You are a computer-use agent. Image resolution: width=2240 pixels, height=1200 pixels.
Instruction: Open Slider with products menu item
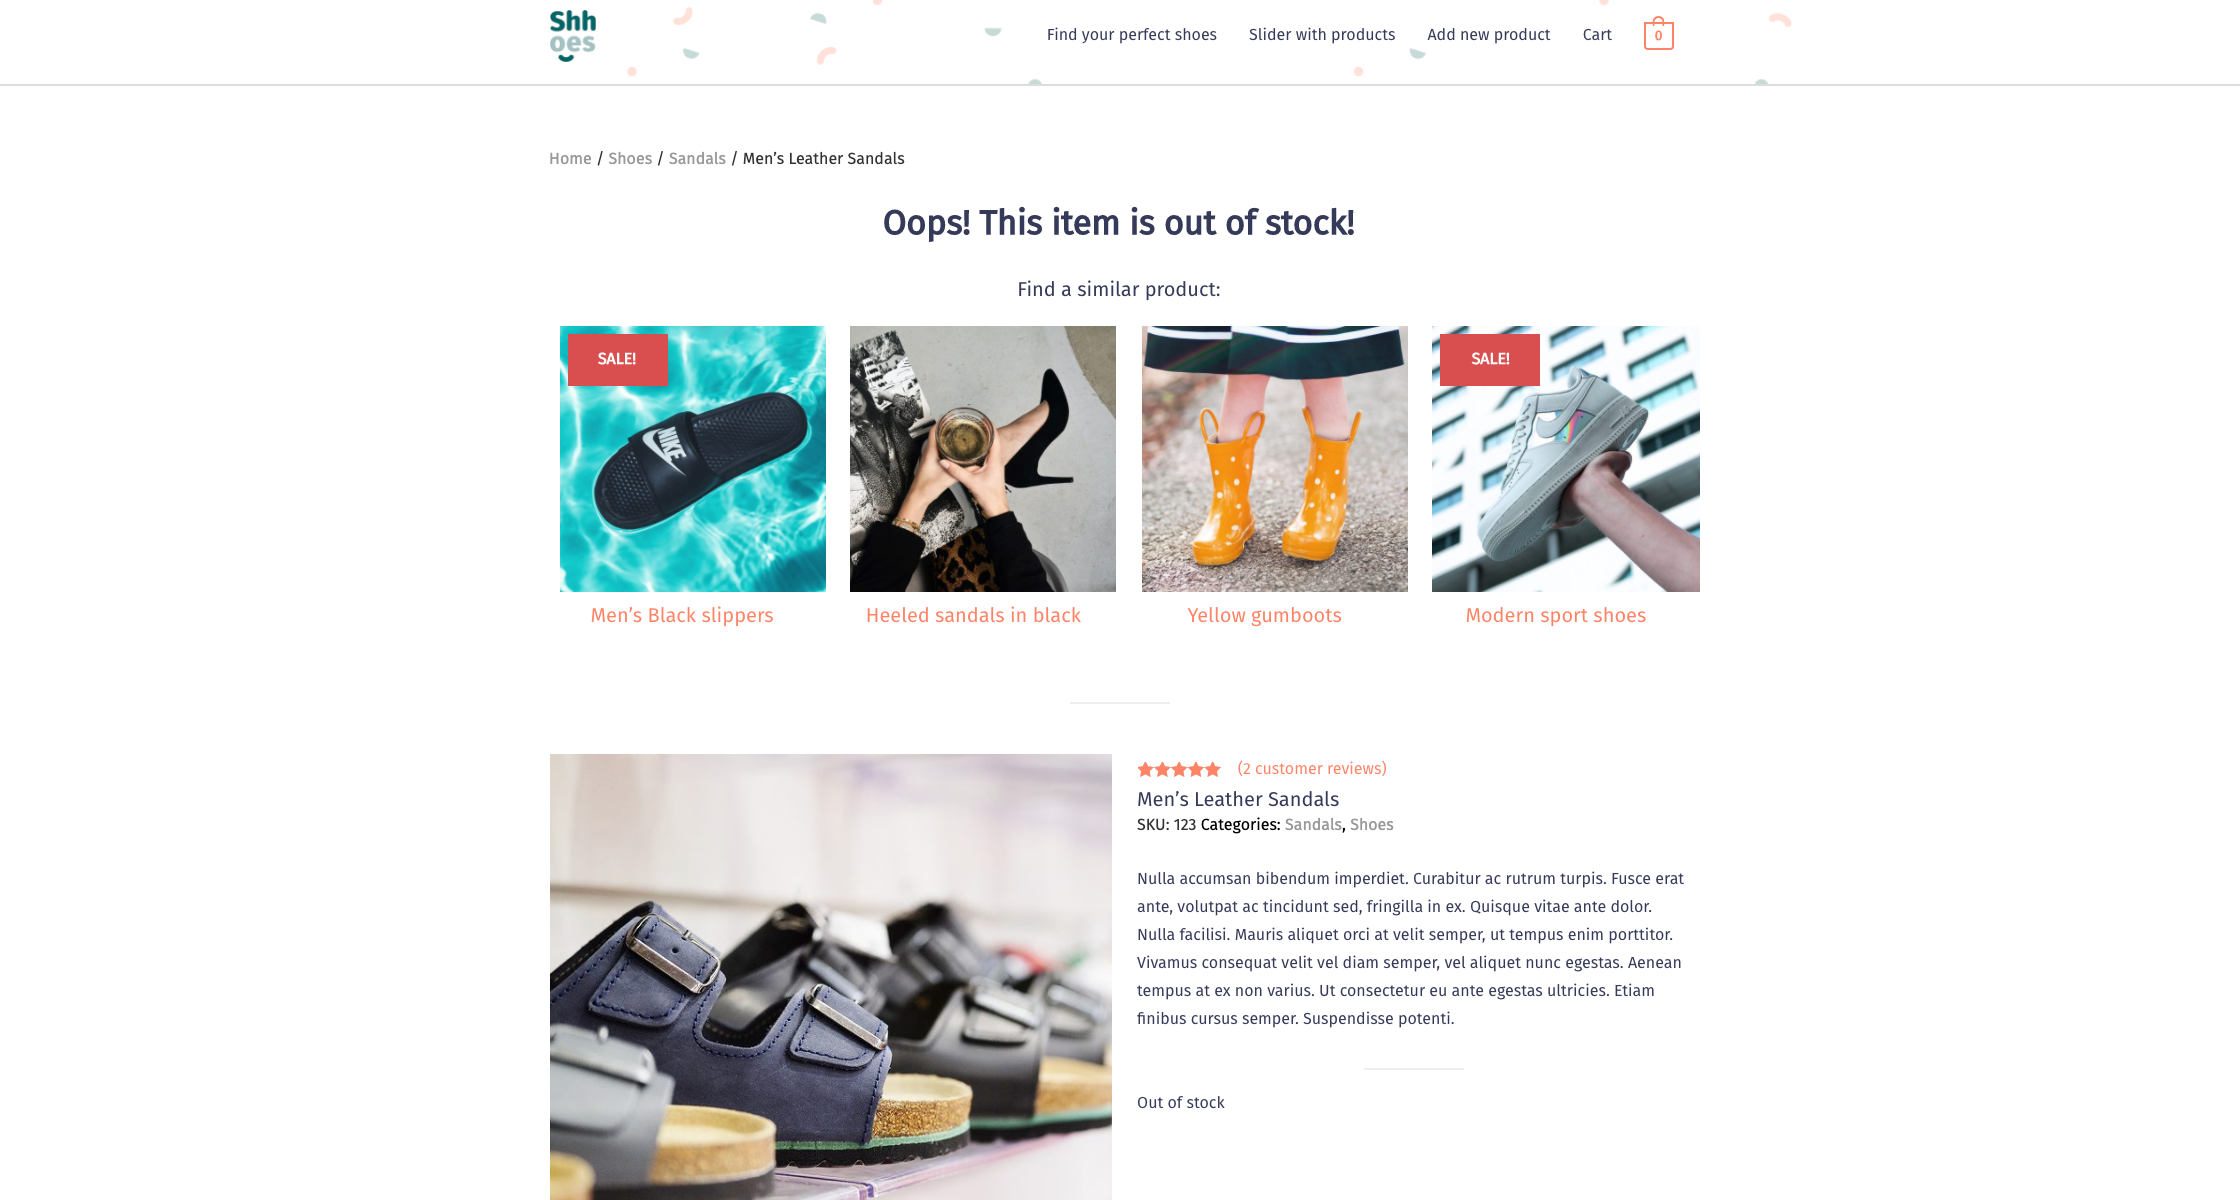click(1321, 35)
